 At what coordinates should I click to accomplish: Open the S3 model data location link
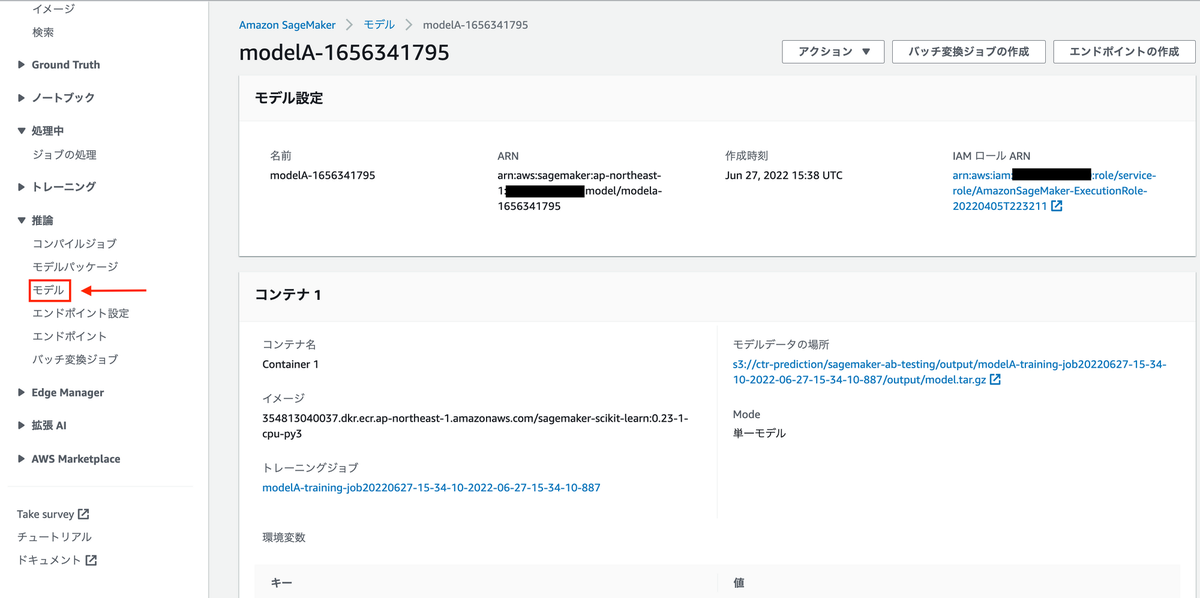click(949, 372)
